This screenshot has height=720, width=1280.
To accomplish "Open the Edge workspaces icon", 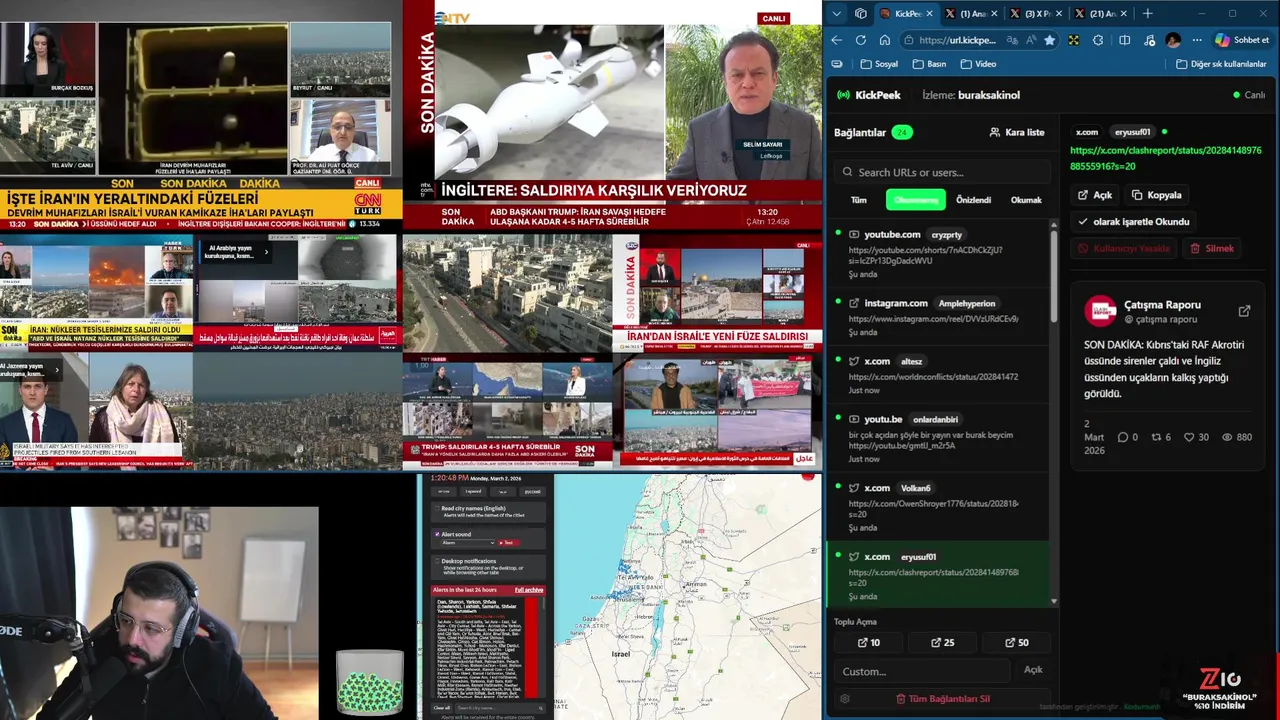I will coord(861,14).
